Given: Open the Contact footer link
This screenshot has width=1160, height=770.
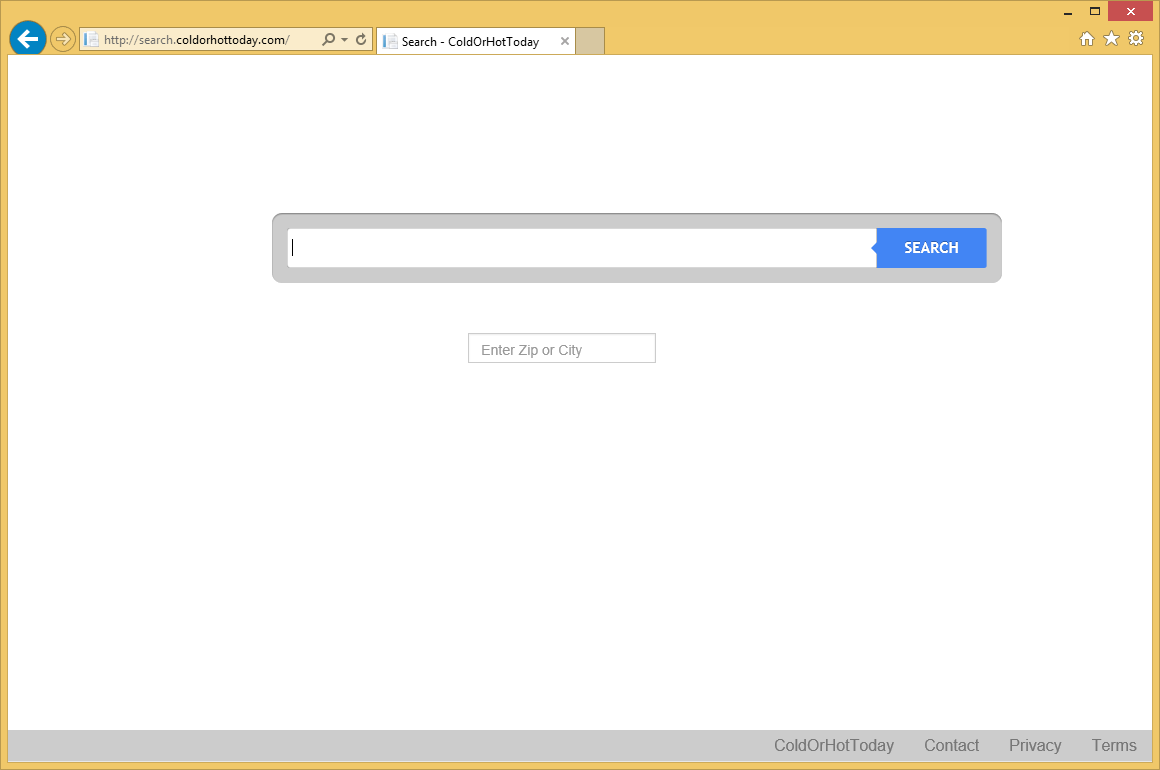Looking at the screenshot, I should tap(951, 745).
